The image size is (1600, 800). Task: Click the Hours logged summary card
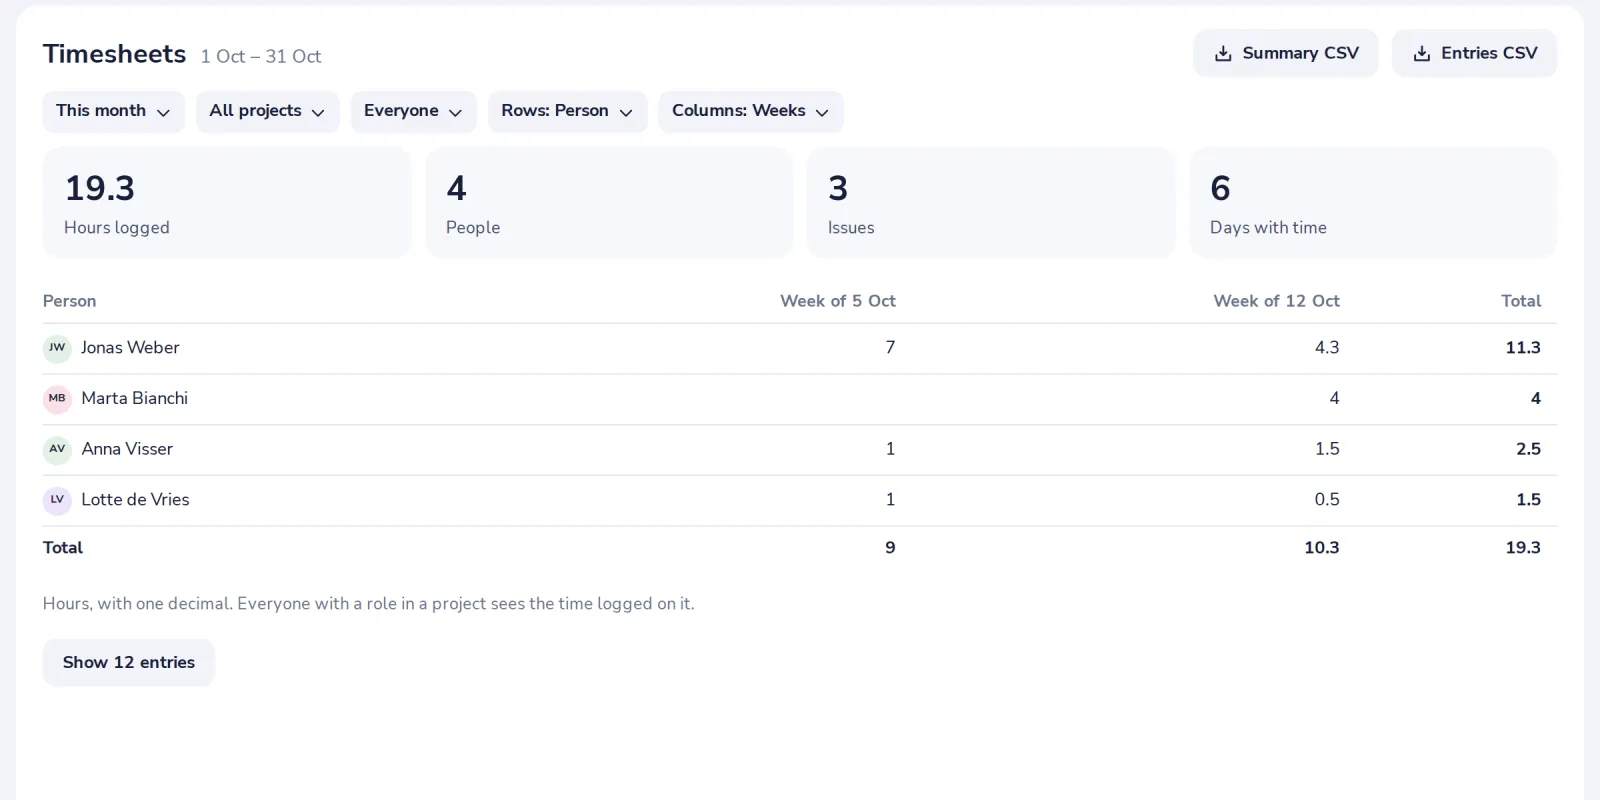pyautogui.click(x=226, y=203)
